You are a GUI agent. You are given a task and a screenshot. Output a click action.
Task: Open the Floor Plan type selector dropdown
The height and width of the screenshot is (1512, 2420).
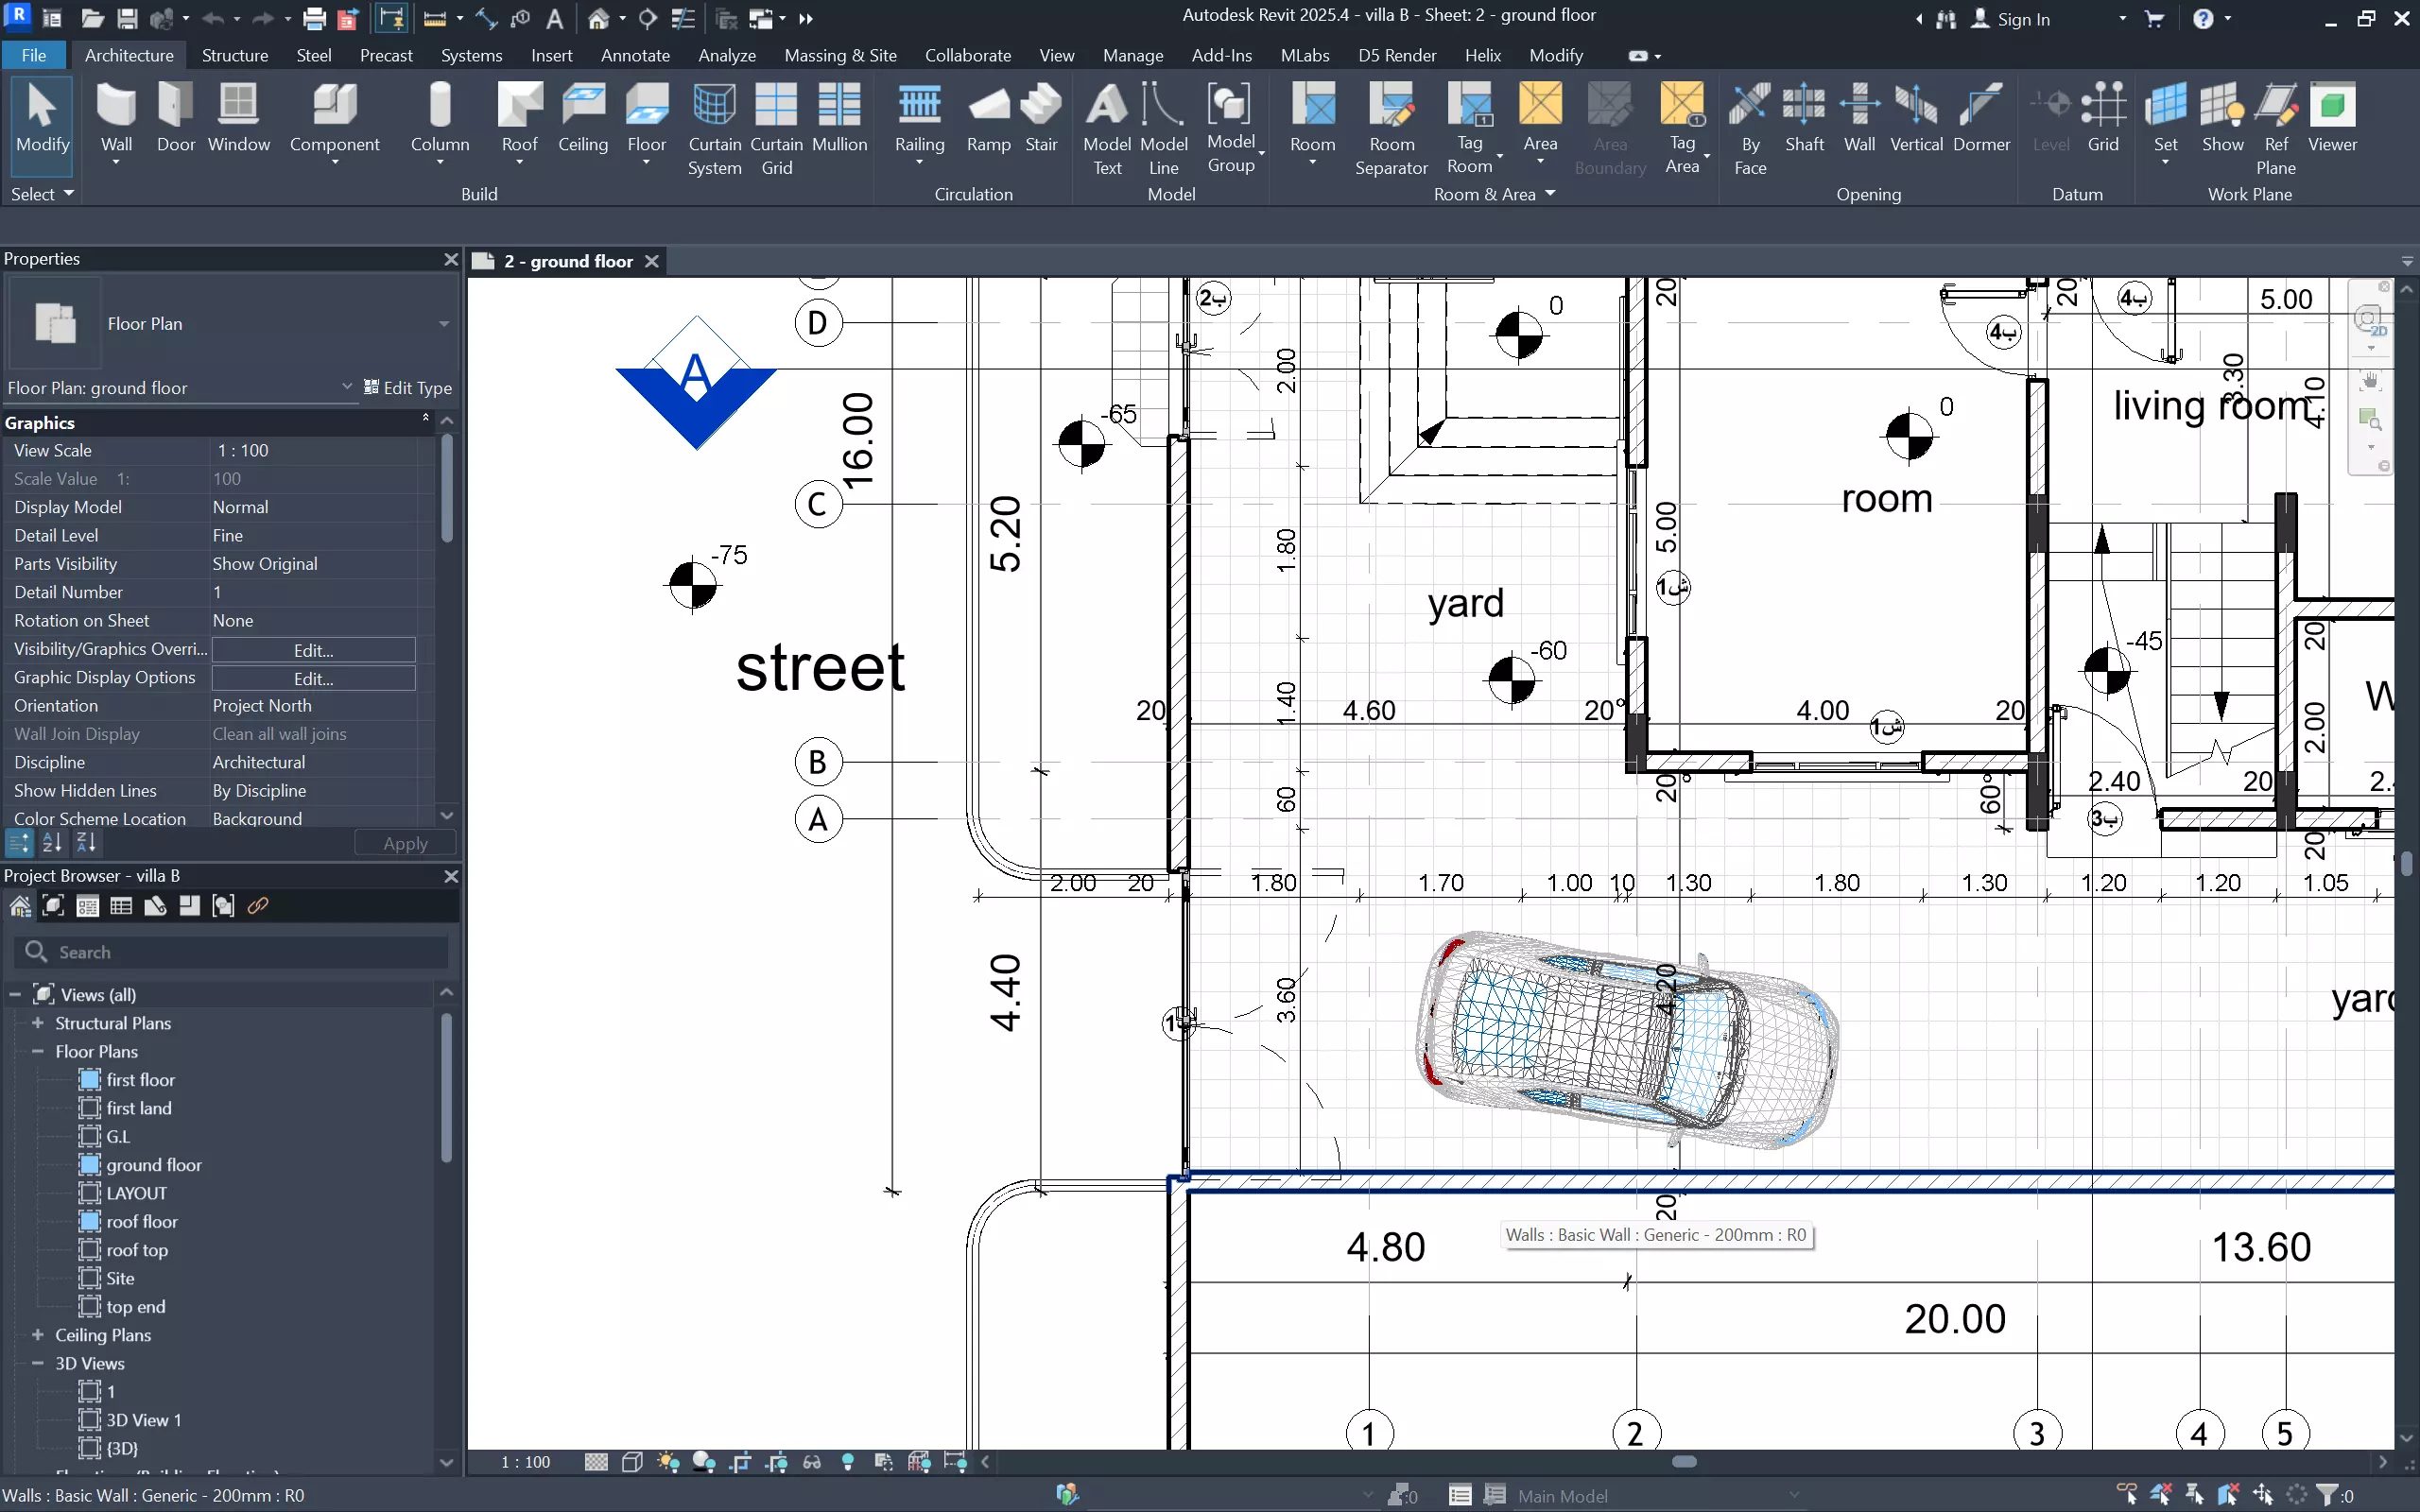point(444,324)
